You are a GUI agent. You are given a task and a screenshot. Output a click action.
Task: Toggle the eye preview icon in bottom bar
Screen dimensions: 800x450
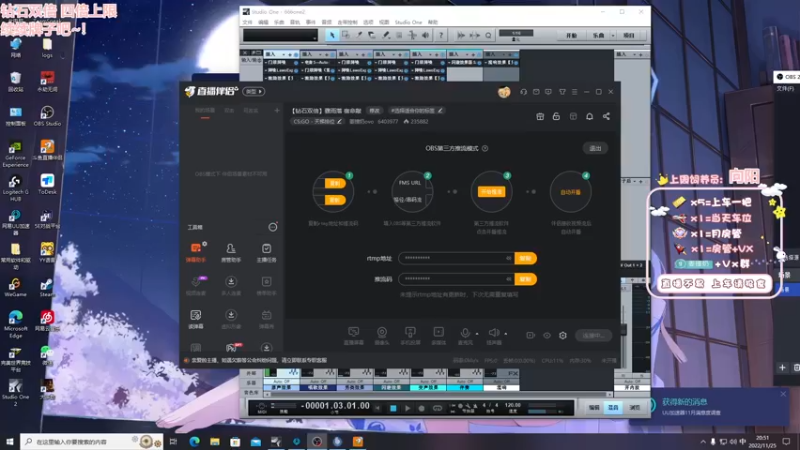pyautogui.click(x=546, y=336)
